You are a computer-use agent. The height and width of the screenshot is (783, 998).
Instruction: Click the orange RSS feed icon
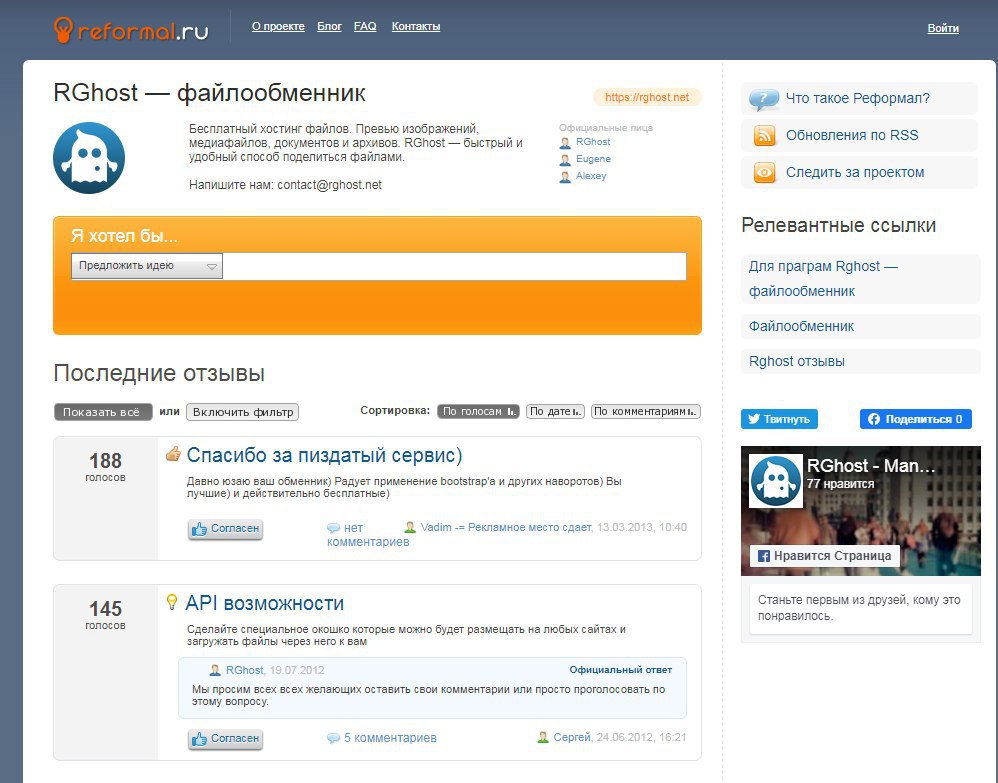coord(764,136)
